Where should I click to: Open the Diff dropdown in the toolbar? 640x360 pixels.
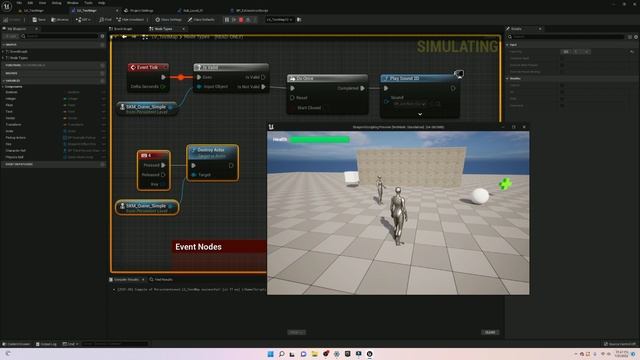pos(83,20)
